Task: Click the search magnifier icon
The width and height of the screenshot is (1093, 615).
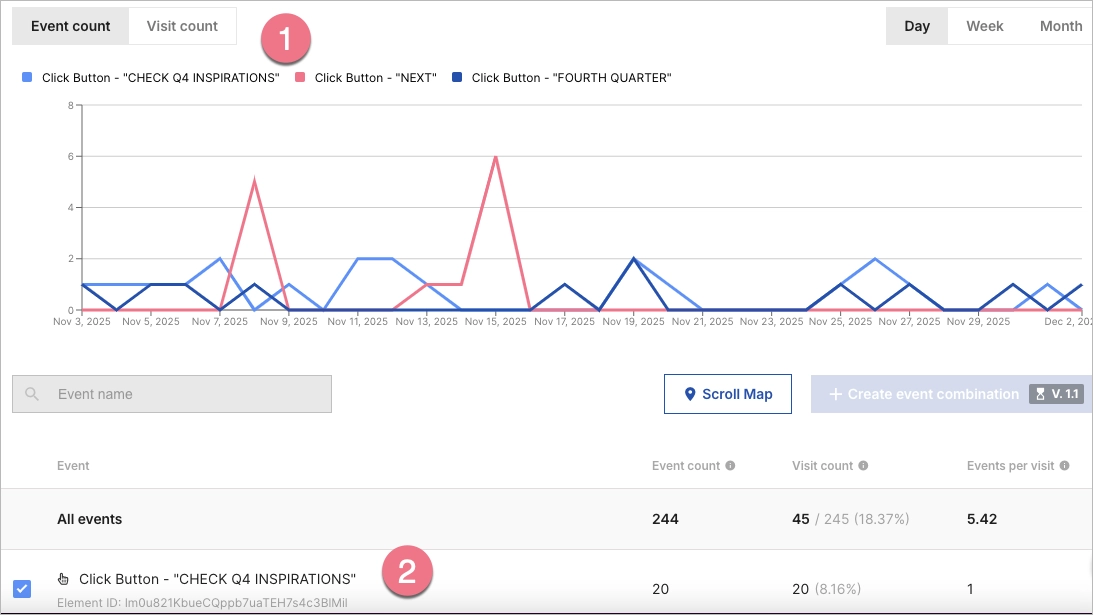Action: (32, 394)
